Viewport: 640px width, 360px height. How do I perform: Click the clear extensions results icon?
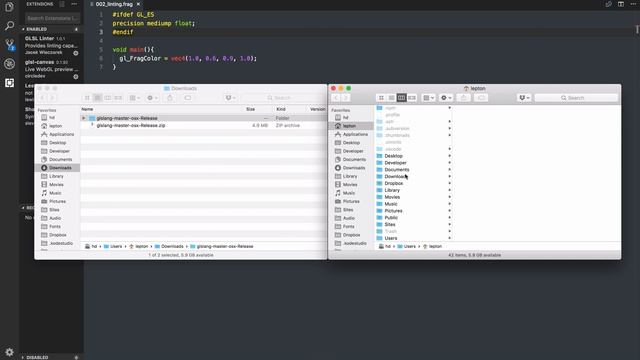[62, 4]
